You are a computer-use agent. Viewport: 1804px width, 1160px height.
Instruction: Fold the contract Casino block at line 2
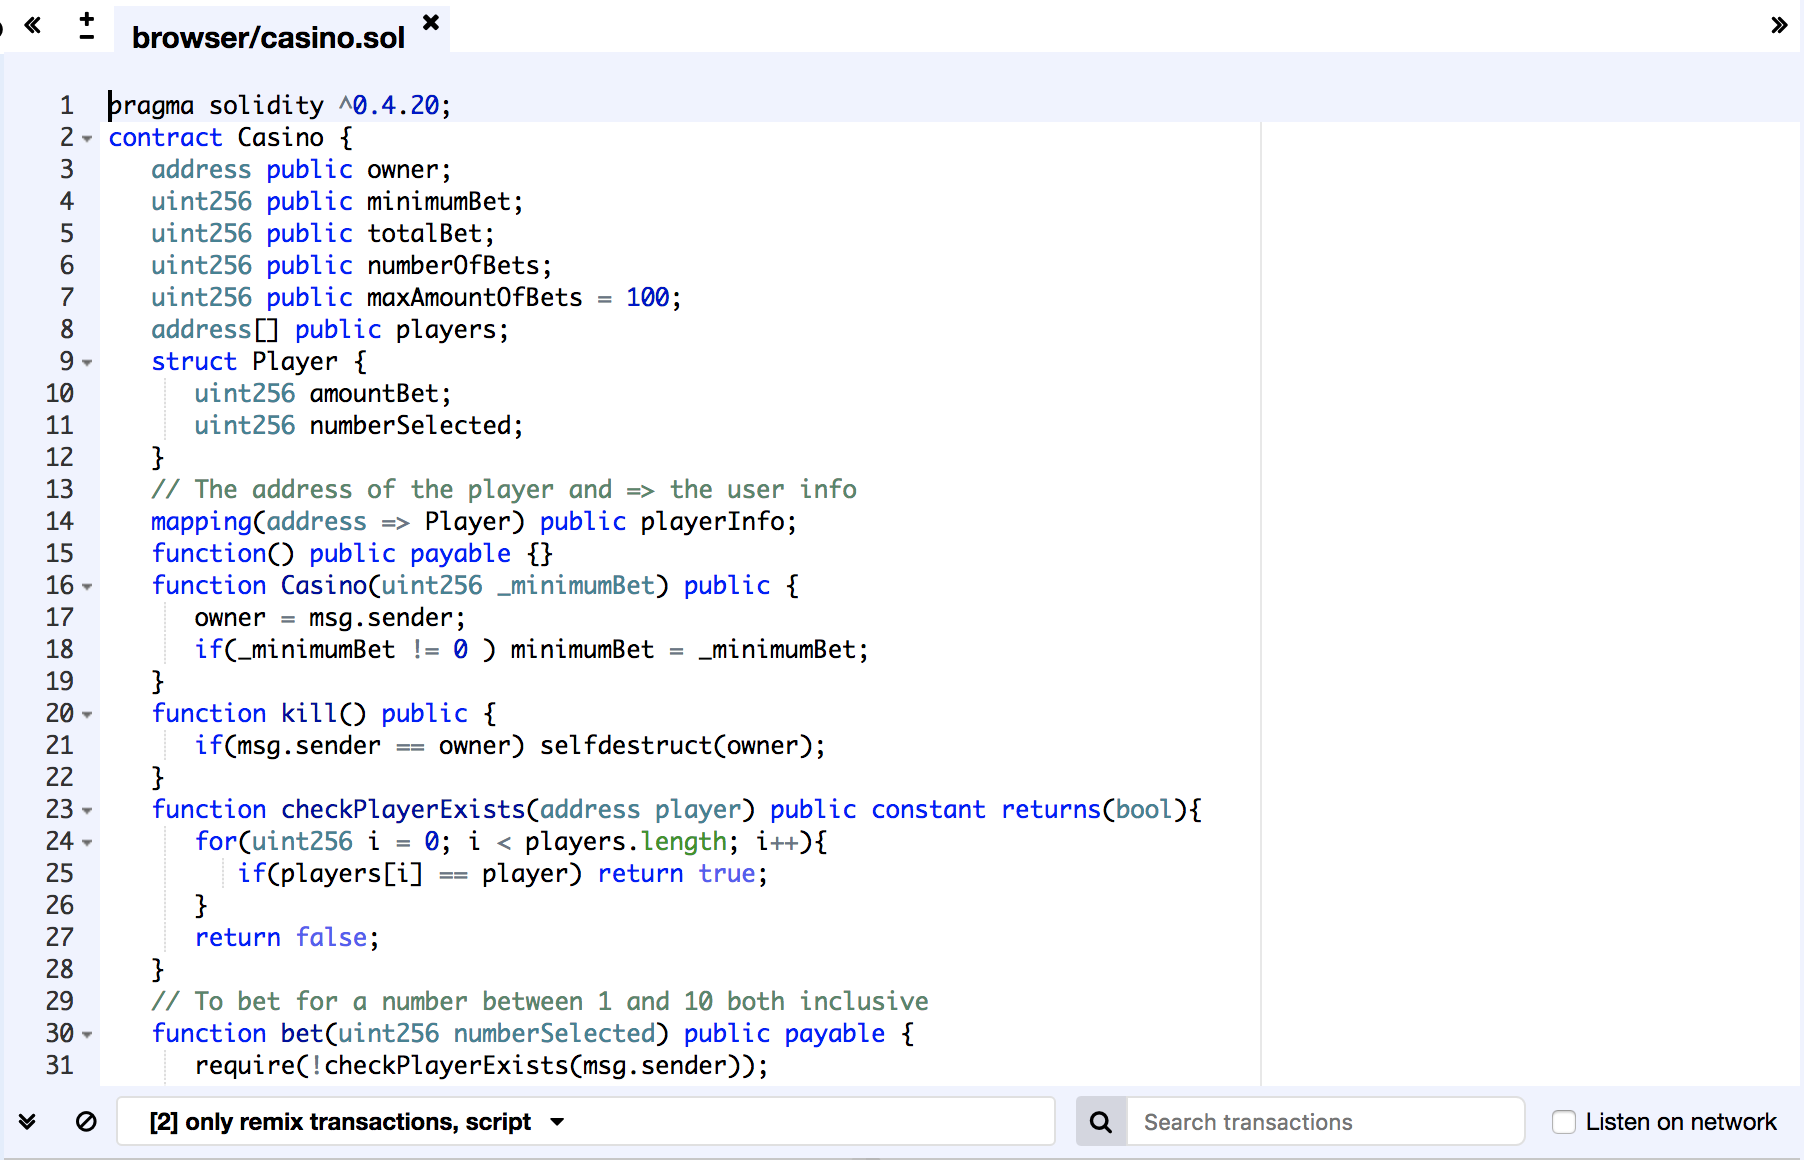(x=87, y=139)
